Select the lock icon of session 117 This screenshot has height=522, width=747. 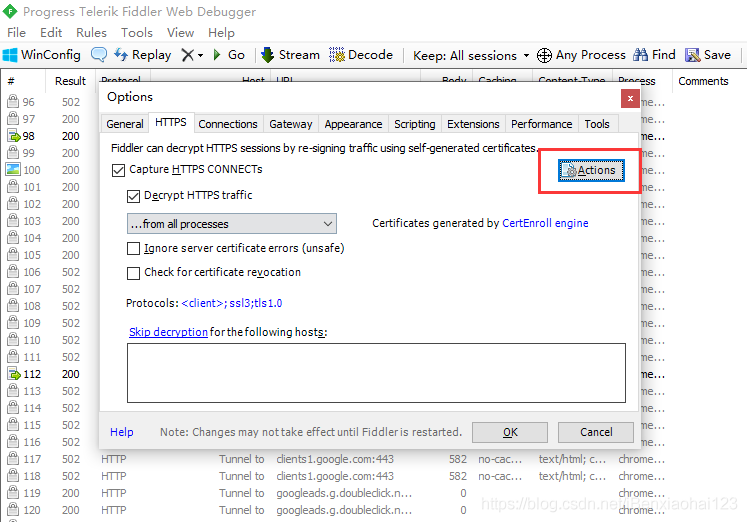pos(13,458)
